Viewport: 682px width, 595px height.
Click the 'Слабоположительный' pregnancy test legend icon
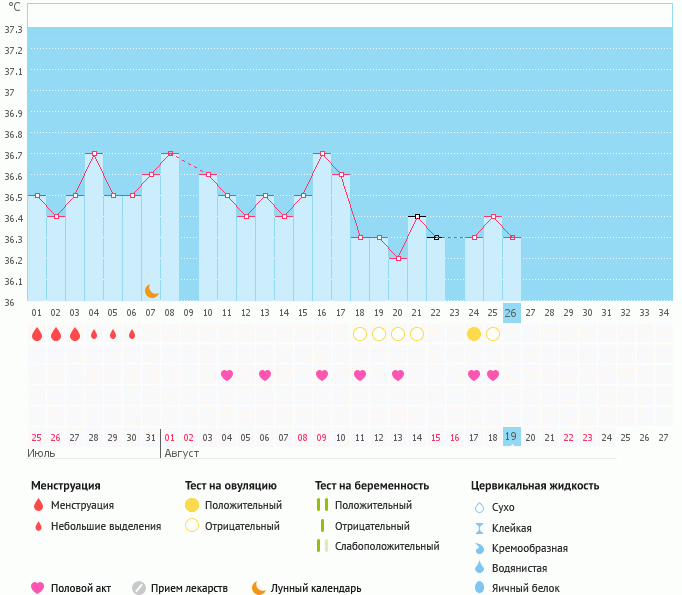pyautogui.click(x=321, y=546)
